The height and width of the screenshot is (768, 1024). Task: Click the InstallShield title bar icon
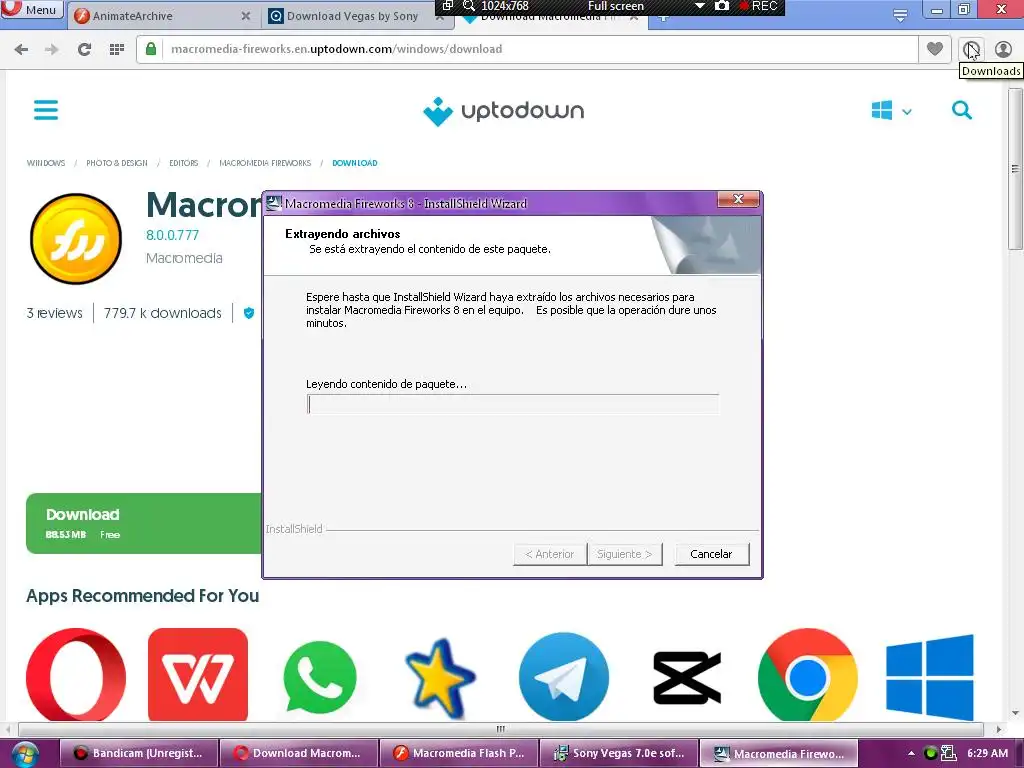coord(274,204)
